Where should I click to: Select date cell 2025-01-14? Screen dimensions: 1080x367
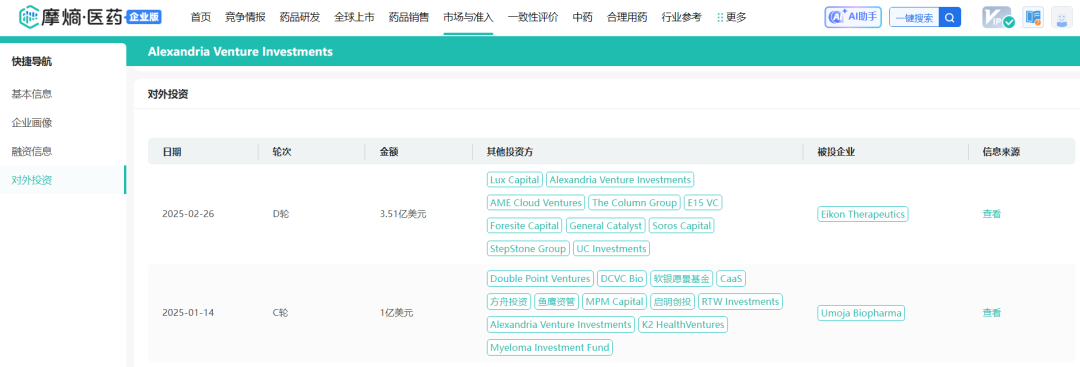188,313
